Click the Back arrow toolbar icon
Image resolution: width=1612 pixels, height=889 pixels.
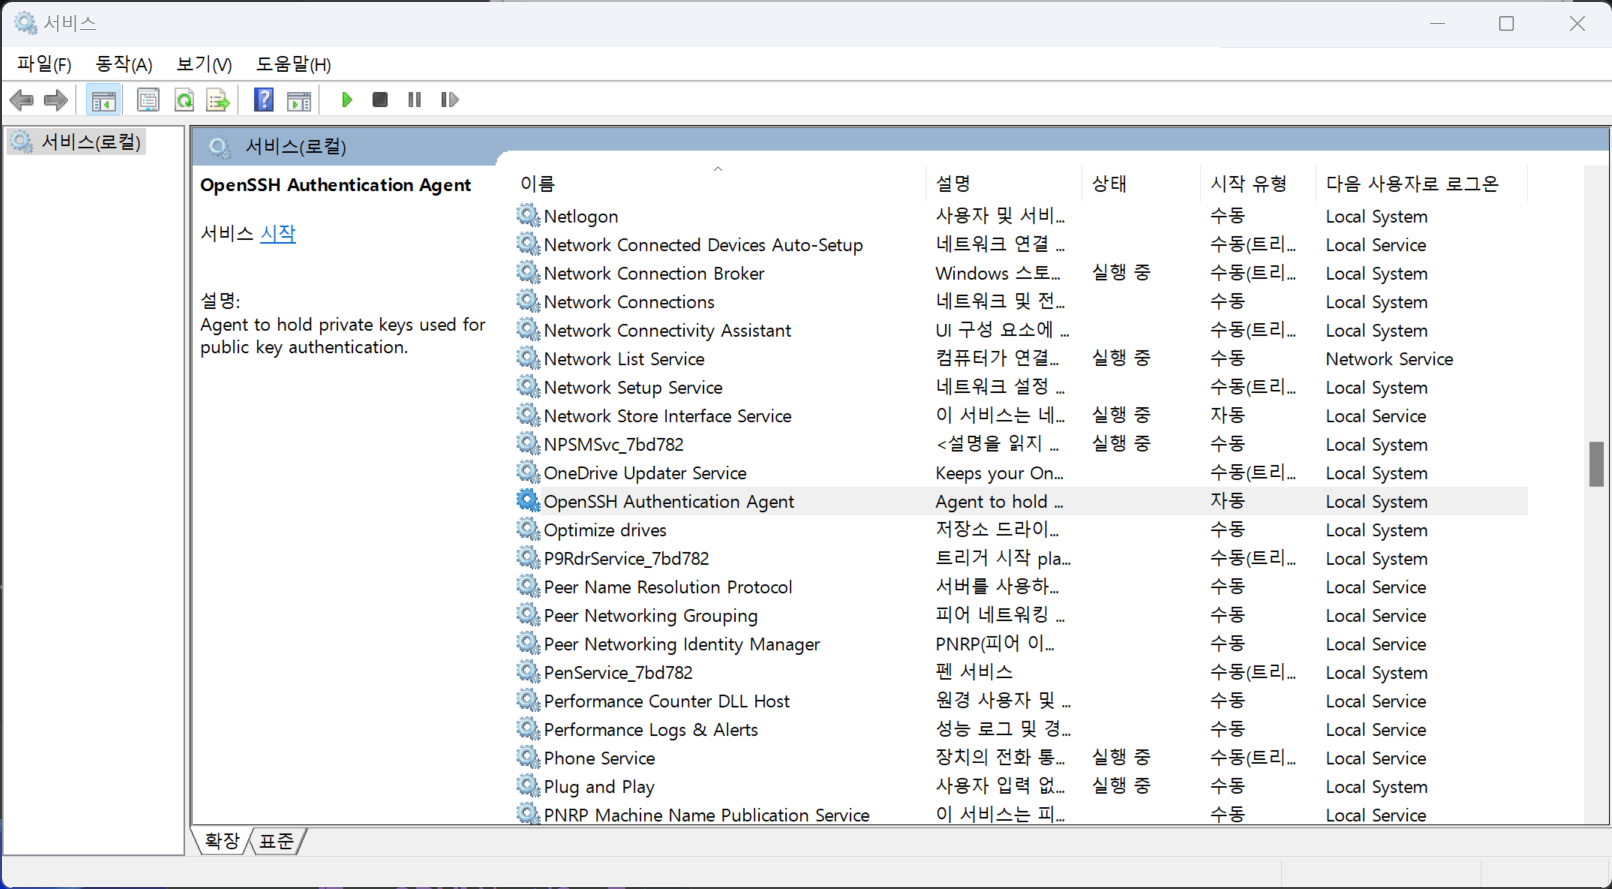(22, 100)
